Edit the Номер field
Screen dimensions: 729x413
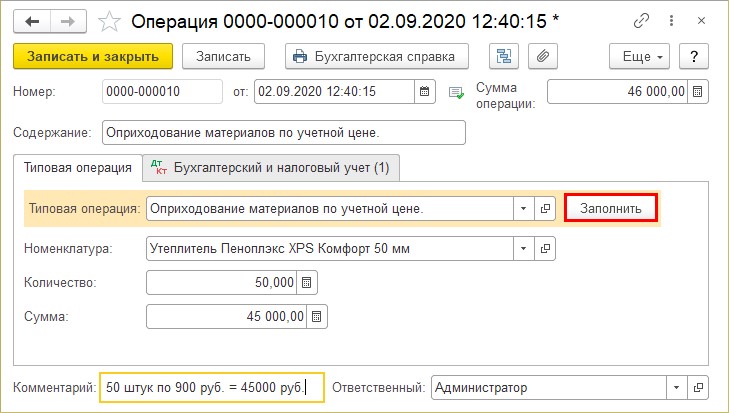pyautogui.click(x=162, y=92)
